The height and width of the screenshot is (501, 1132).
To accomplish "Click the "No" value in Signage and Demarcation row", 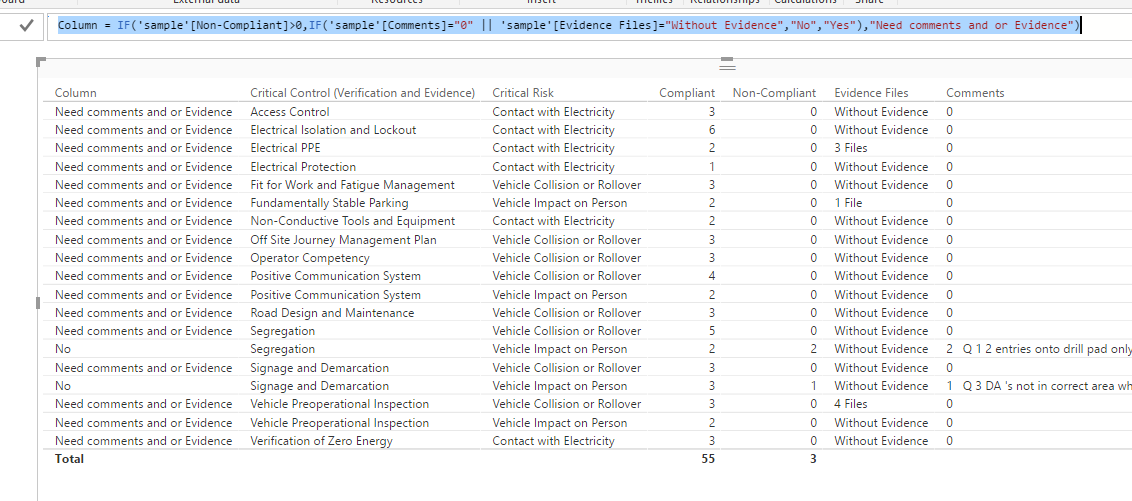I will pyautogui.click(x=62, y=386).
